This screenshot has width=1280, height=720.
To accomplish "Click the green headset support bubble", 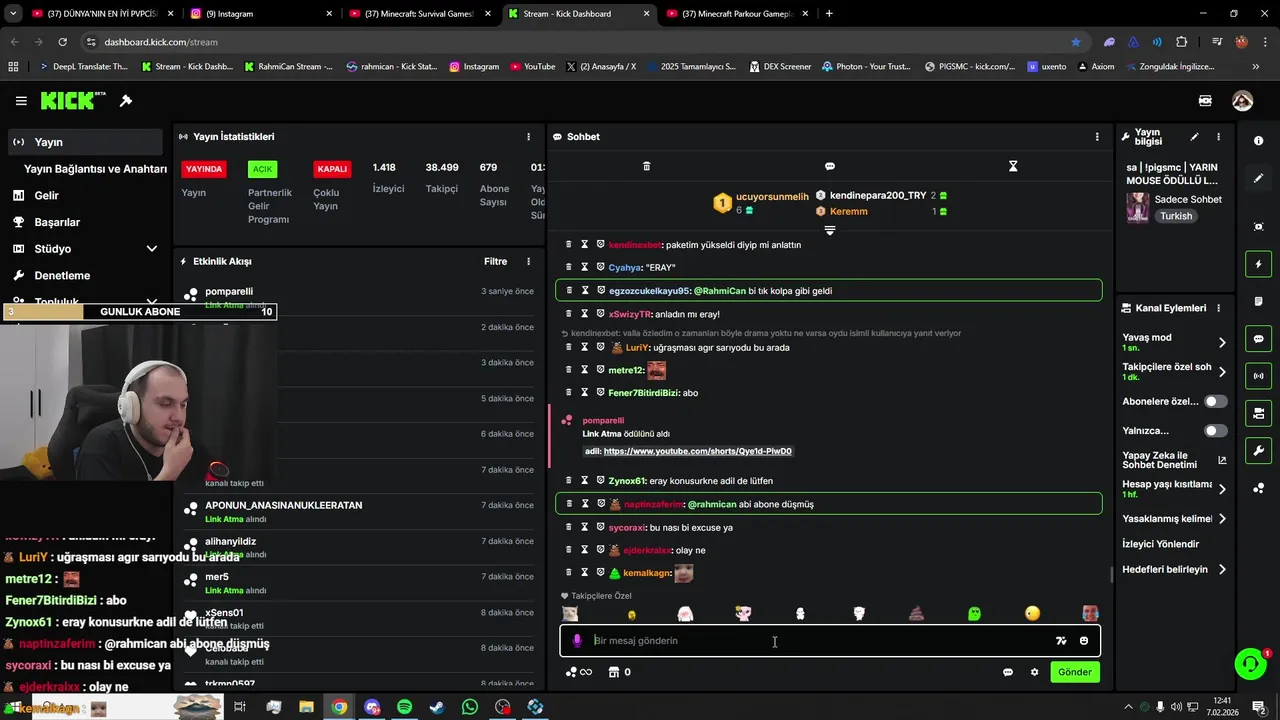I will (1250, 664).
